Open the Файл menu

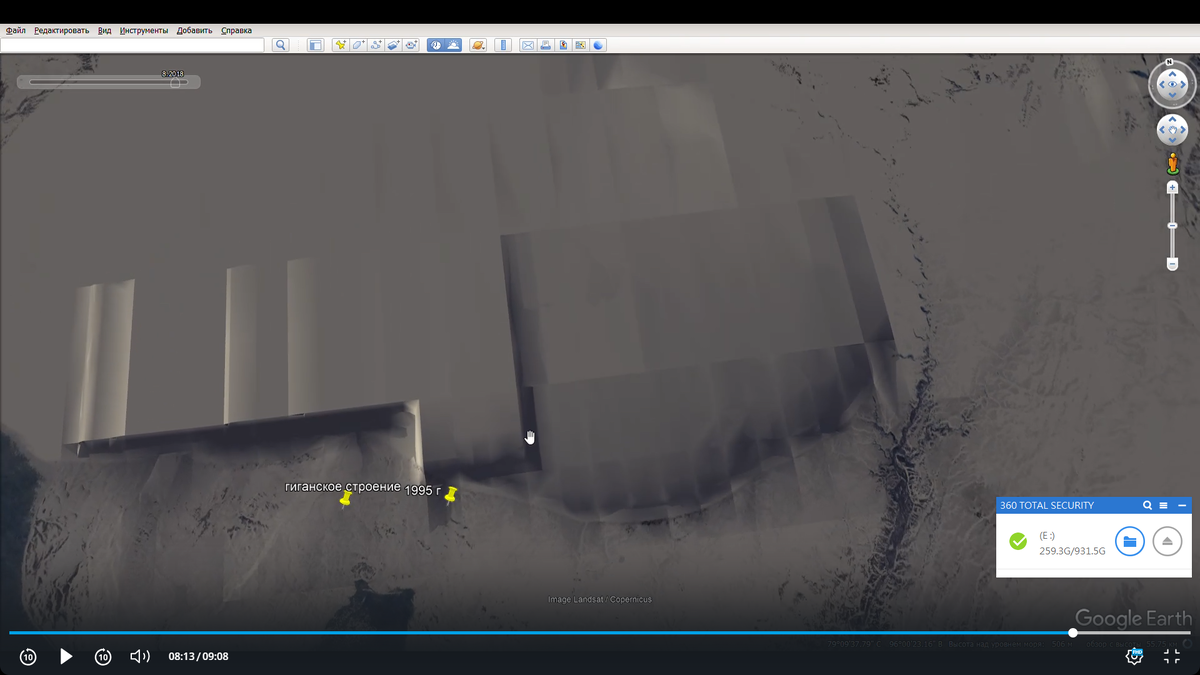click(x=15, y=30)
